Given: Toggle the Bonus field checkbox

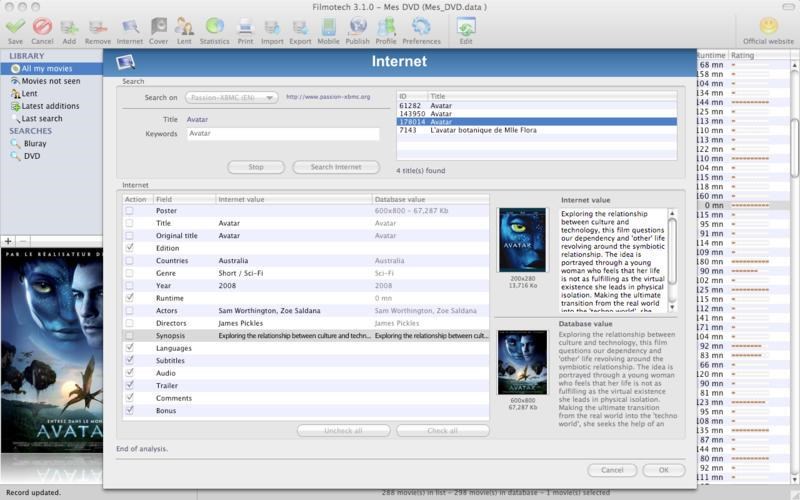Looking at the screenshot, I should [130, 410].
